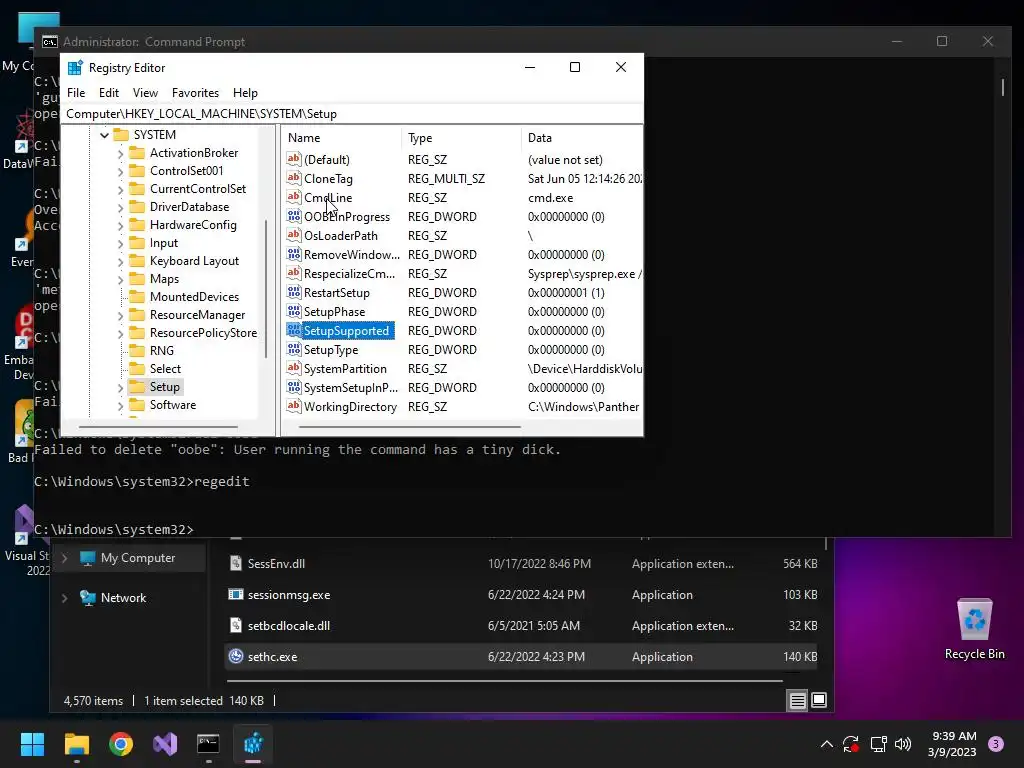
Task: Click the sethc.exe file icon
Action: tap(236, 656)
